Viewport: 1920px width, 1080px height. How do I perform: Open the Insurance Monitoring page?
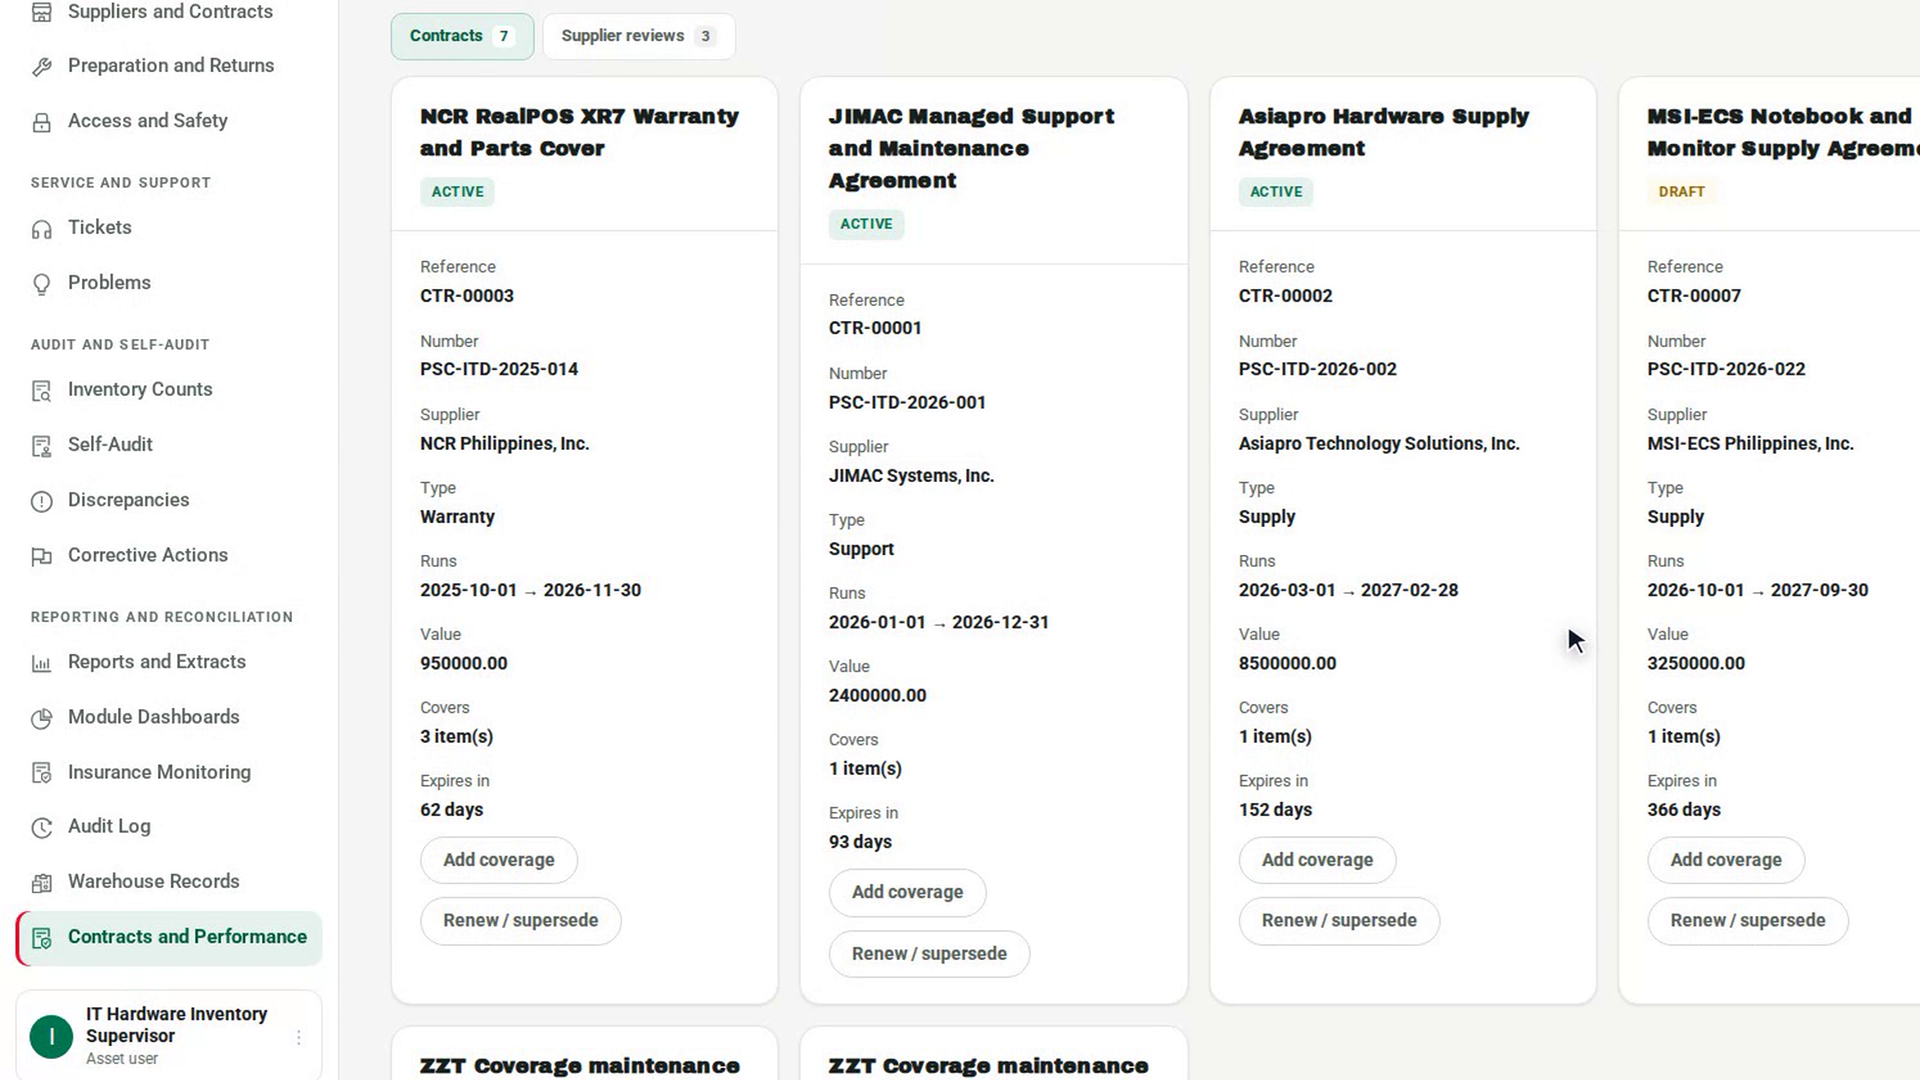[170, 772]
